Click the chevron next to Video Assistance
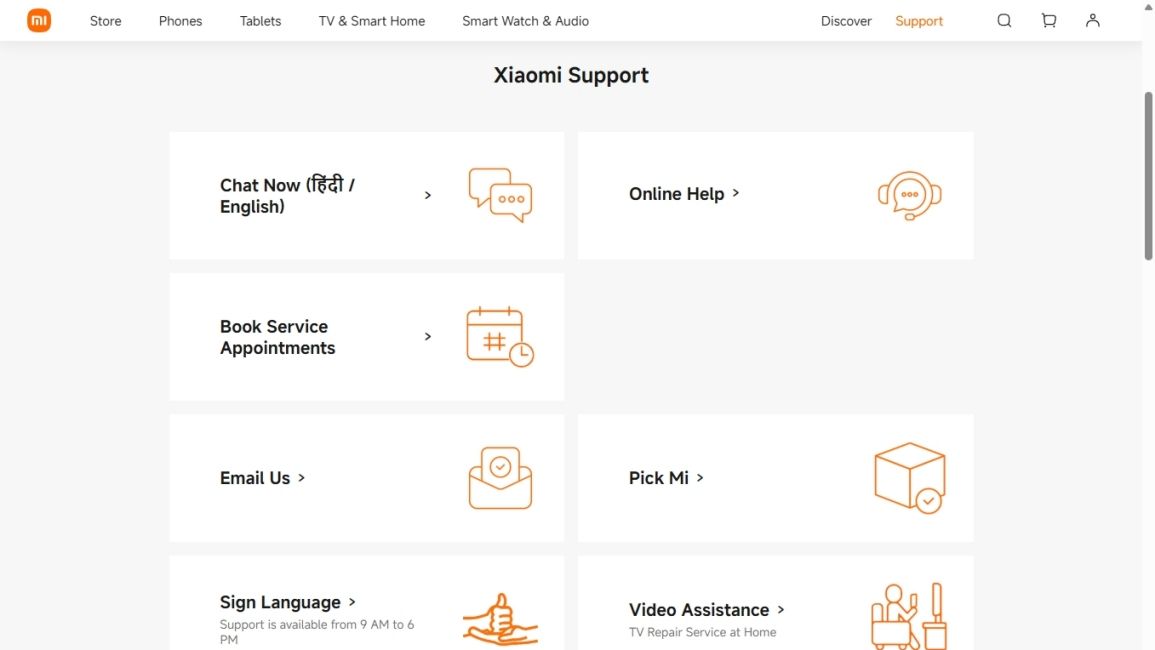This screenshot has width=1155, height=650. 781,609
